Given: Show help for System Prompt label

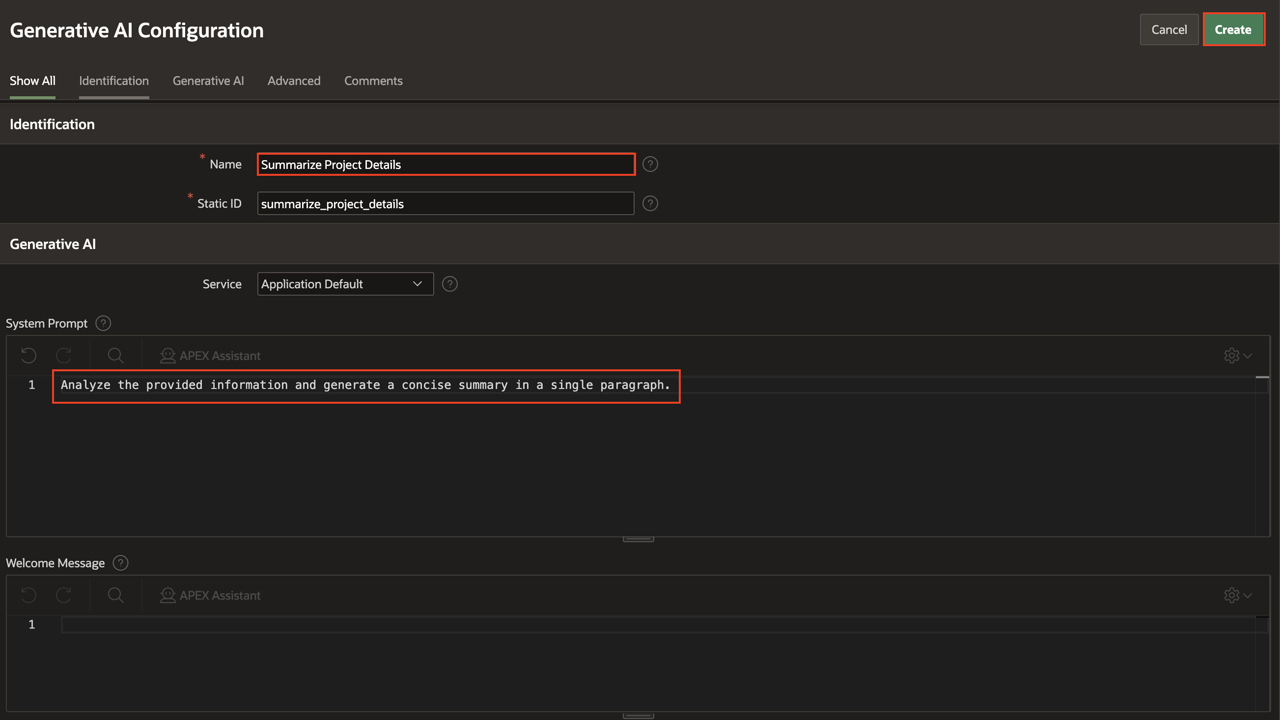Looking at the screenshot, I should [103, 323].
